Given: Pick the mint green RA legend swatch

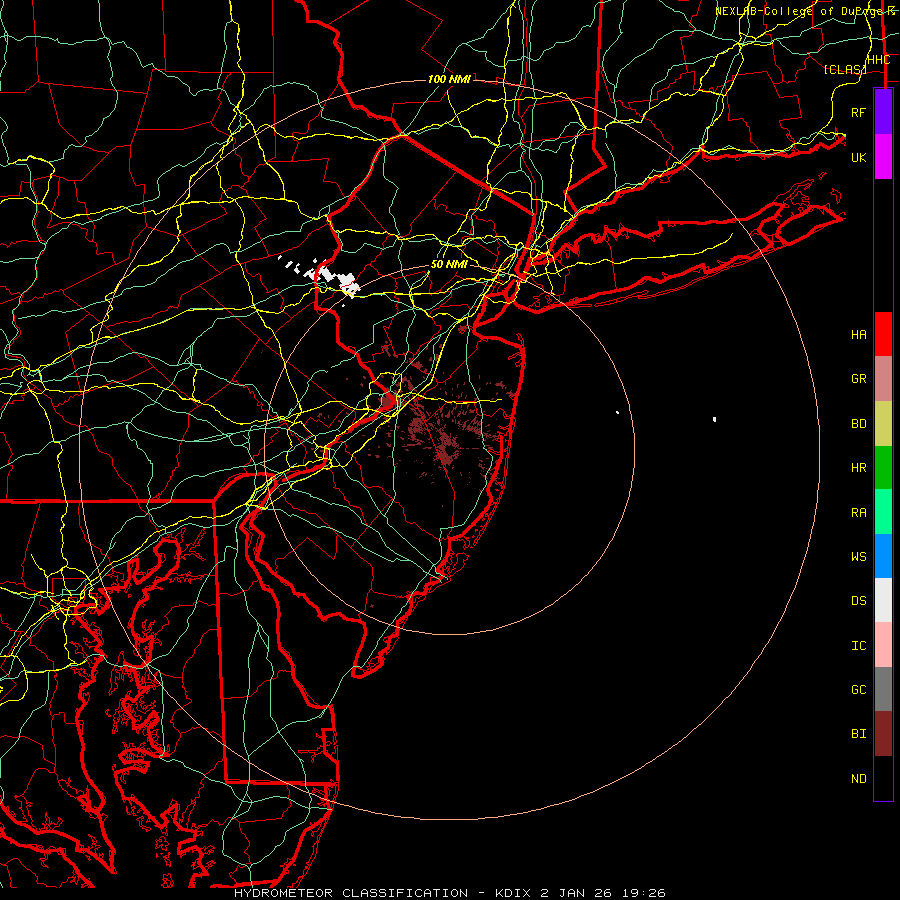Looking at the screenshot, I should tap(883, 512).
